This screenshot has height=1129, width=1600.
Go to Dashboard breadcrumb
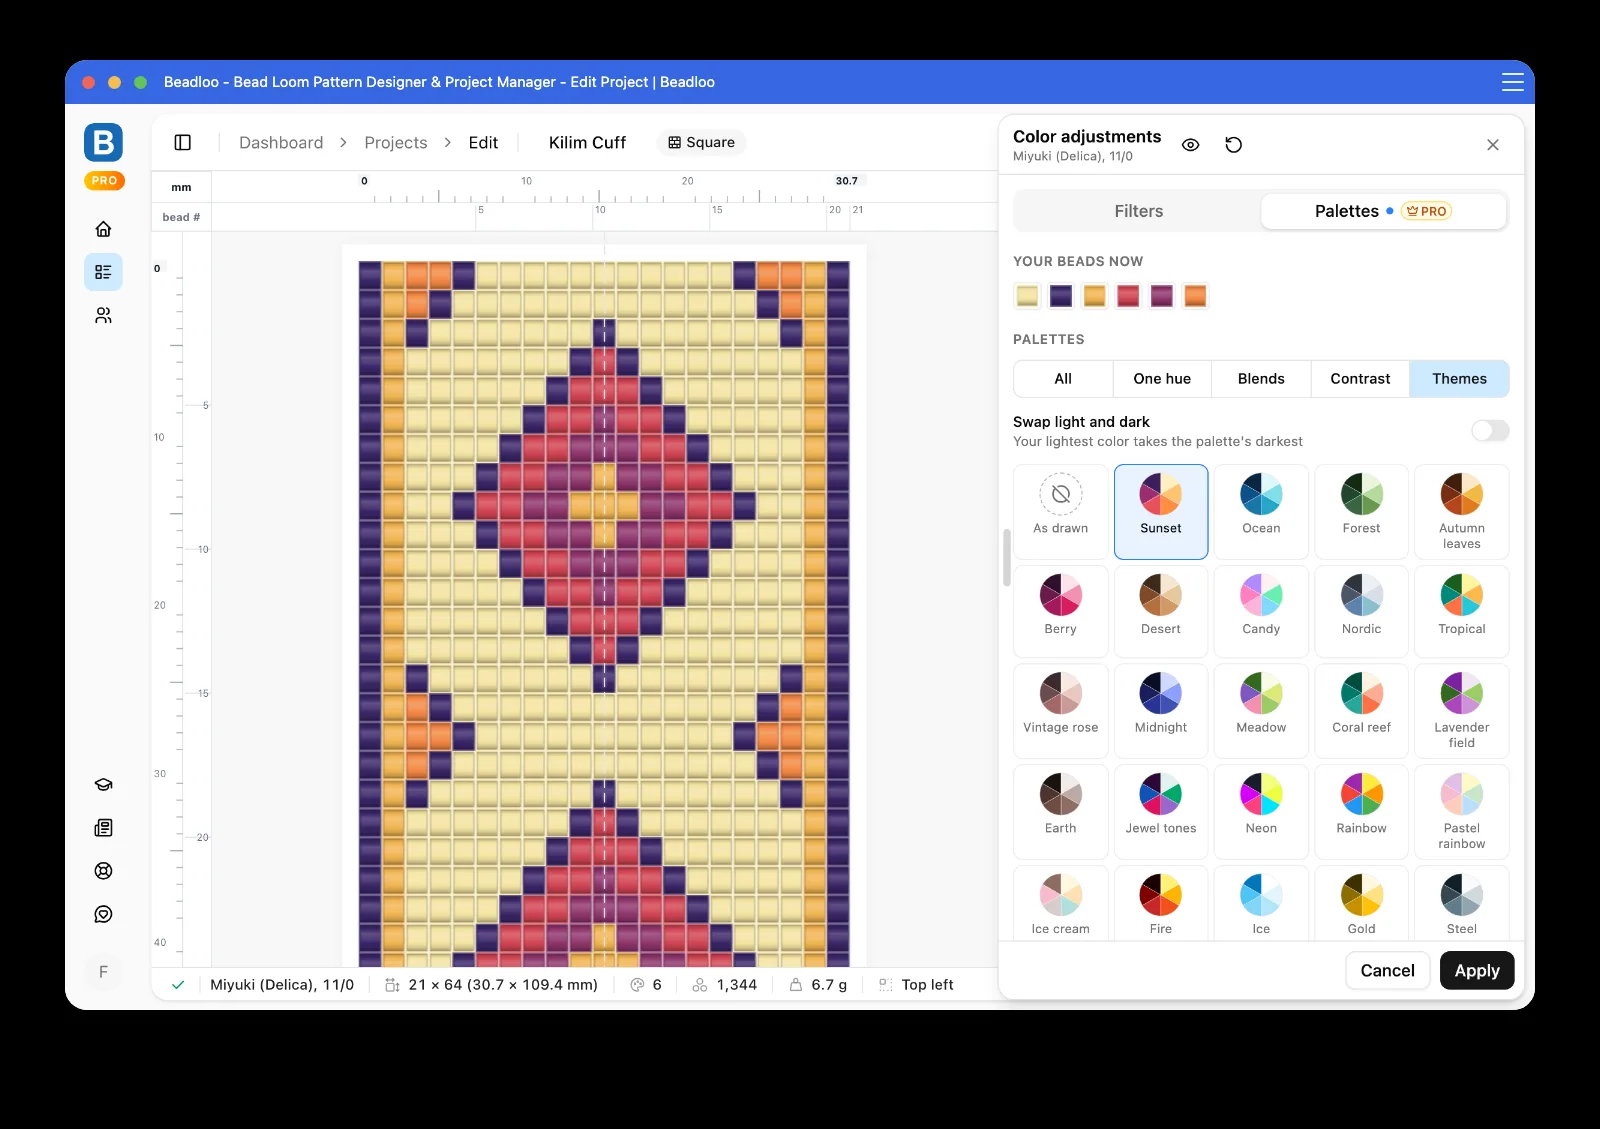coord(281,143)
